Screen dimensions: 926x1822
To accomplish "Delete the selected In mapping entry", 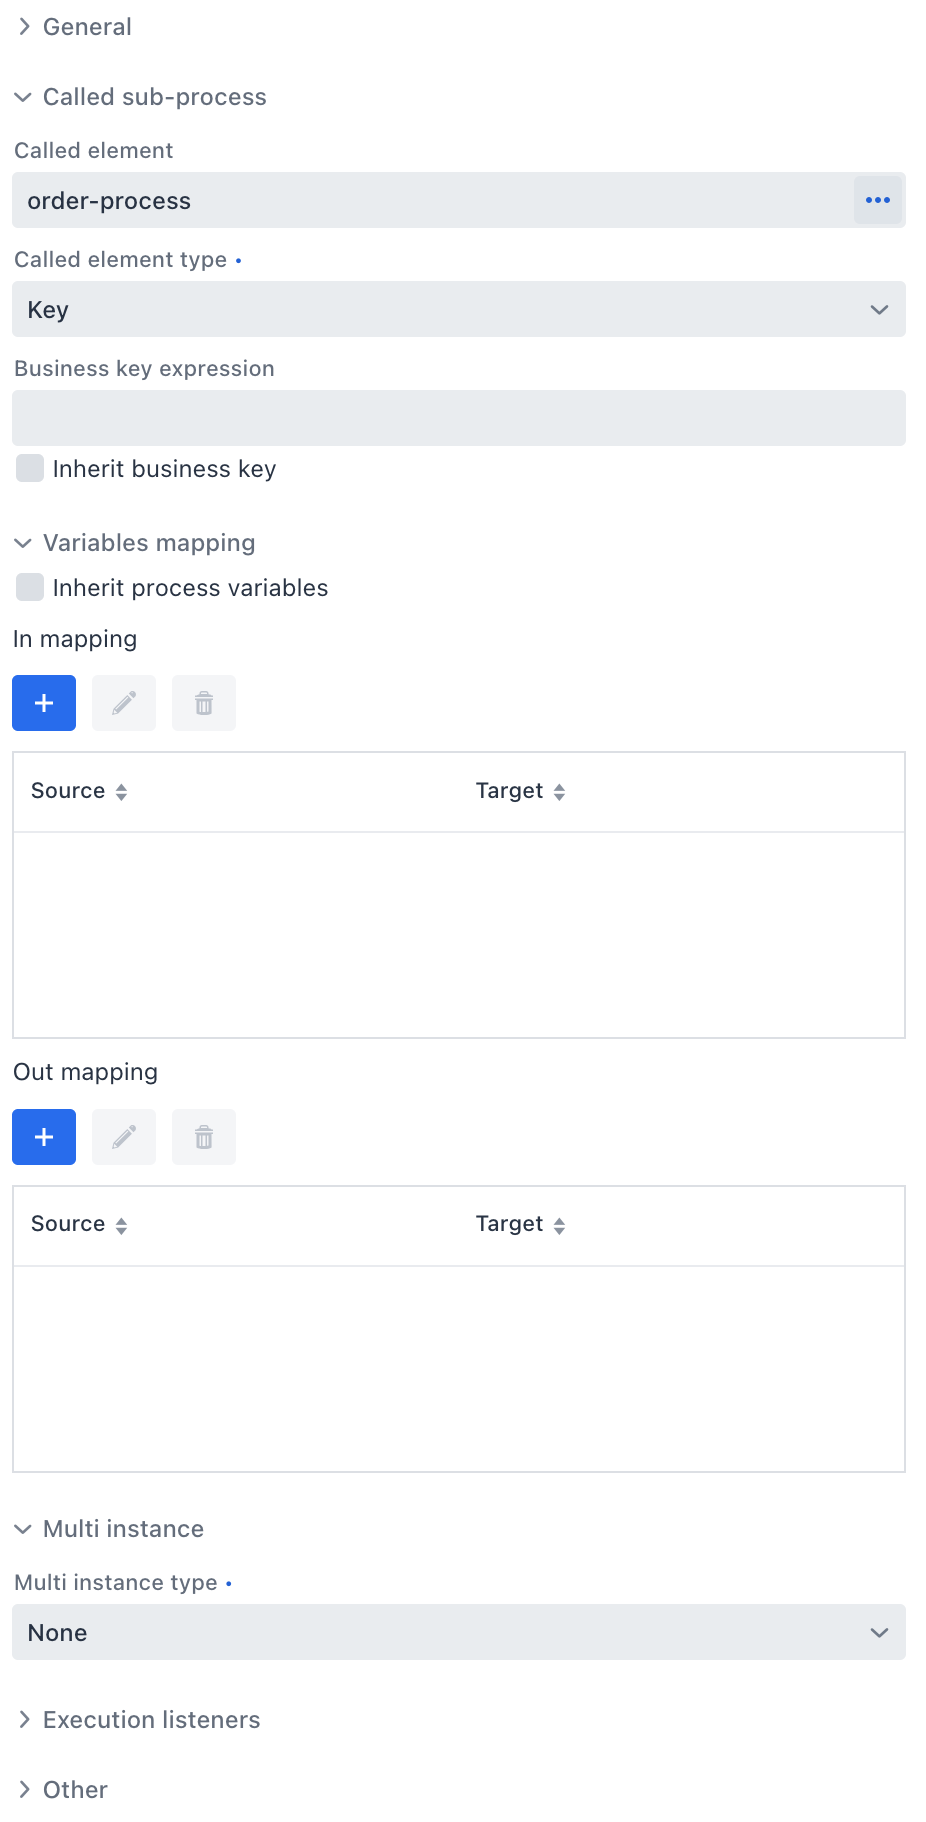I will (x=203, y=703).
